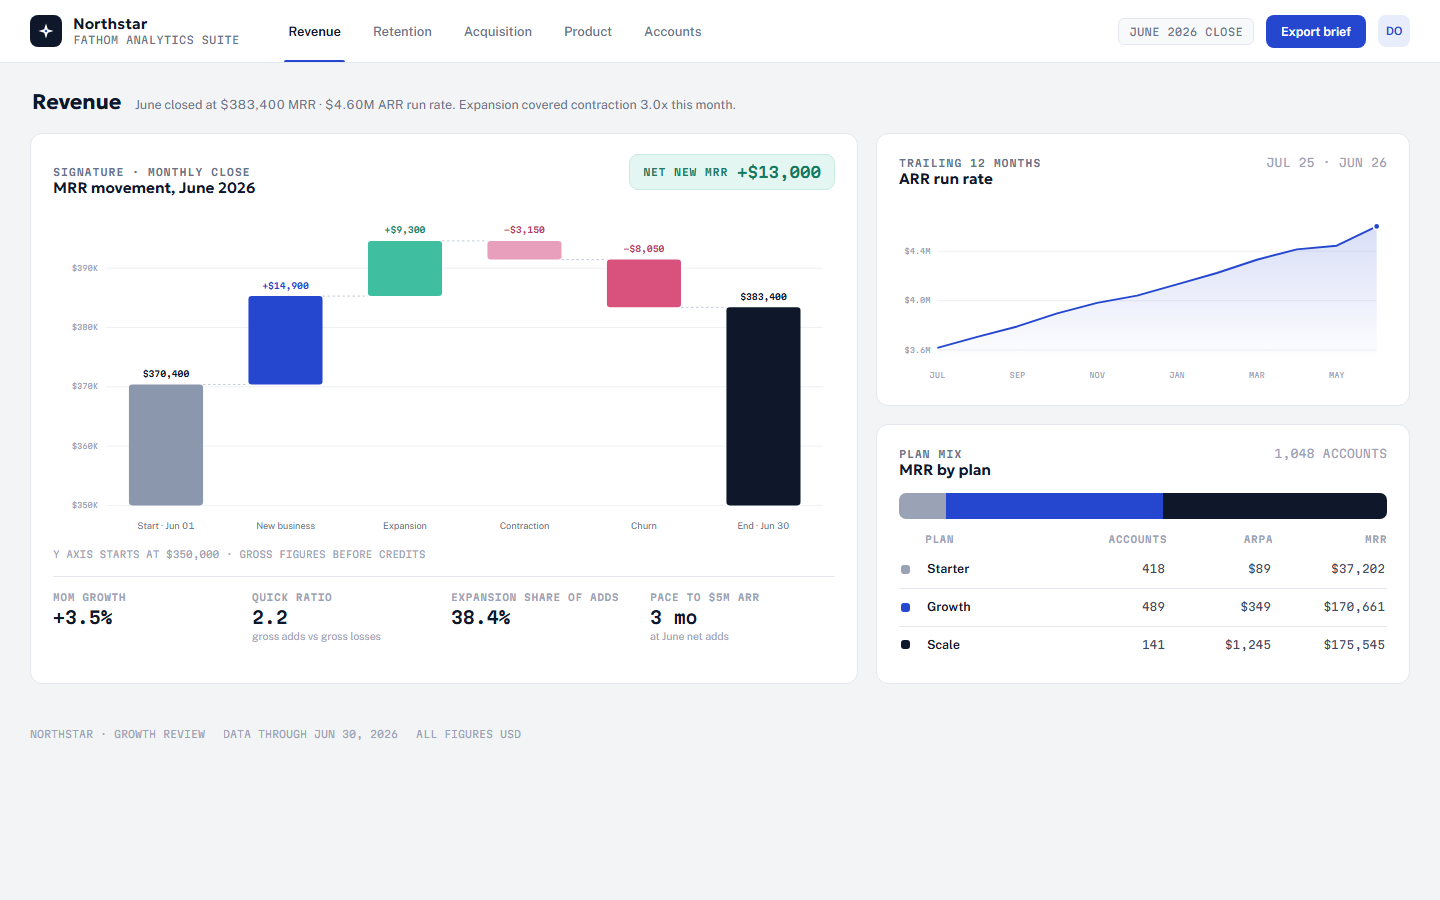Click the DATA THROUGH JUN 30, 2026 footer text
The height and width of the screenshot is (900, 1440).
point(311,734)
